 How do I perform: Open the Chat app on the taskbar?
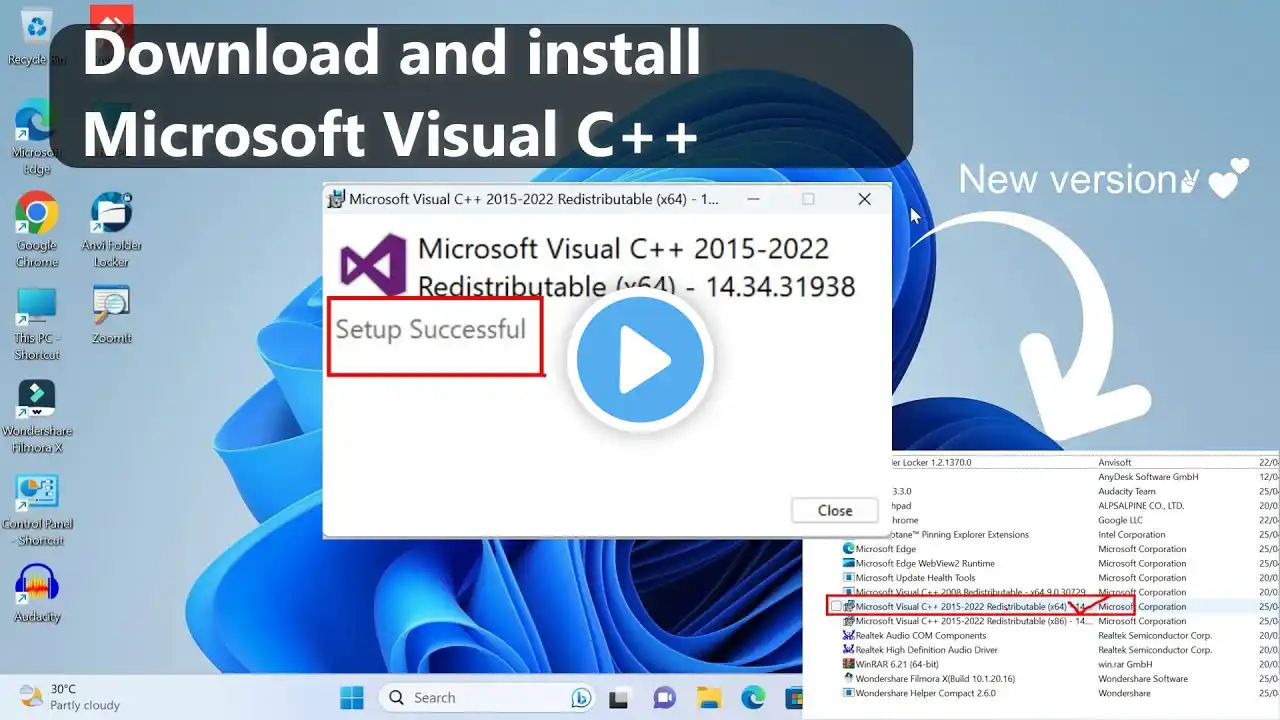coord(664,697)
